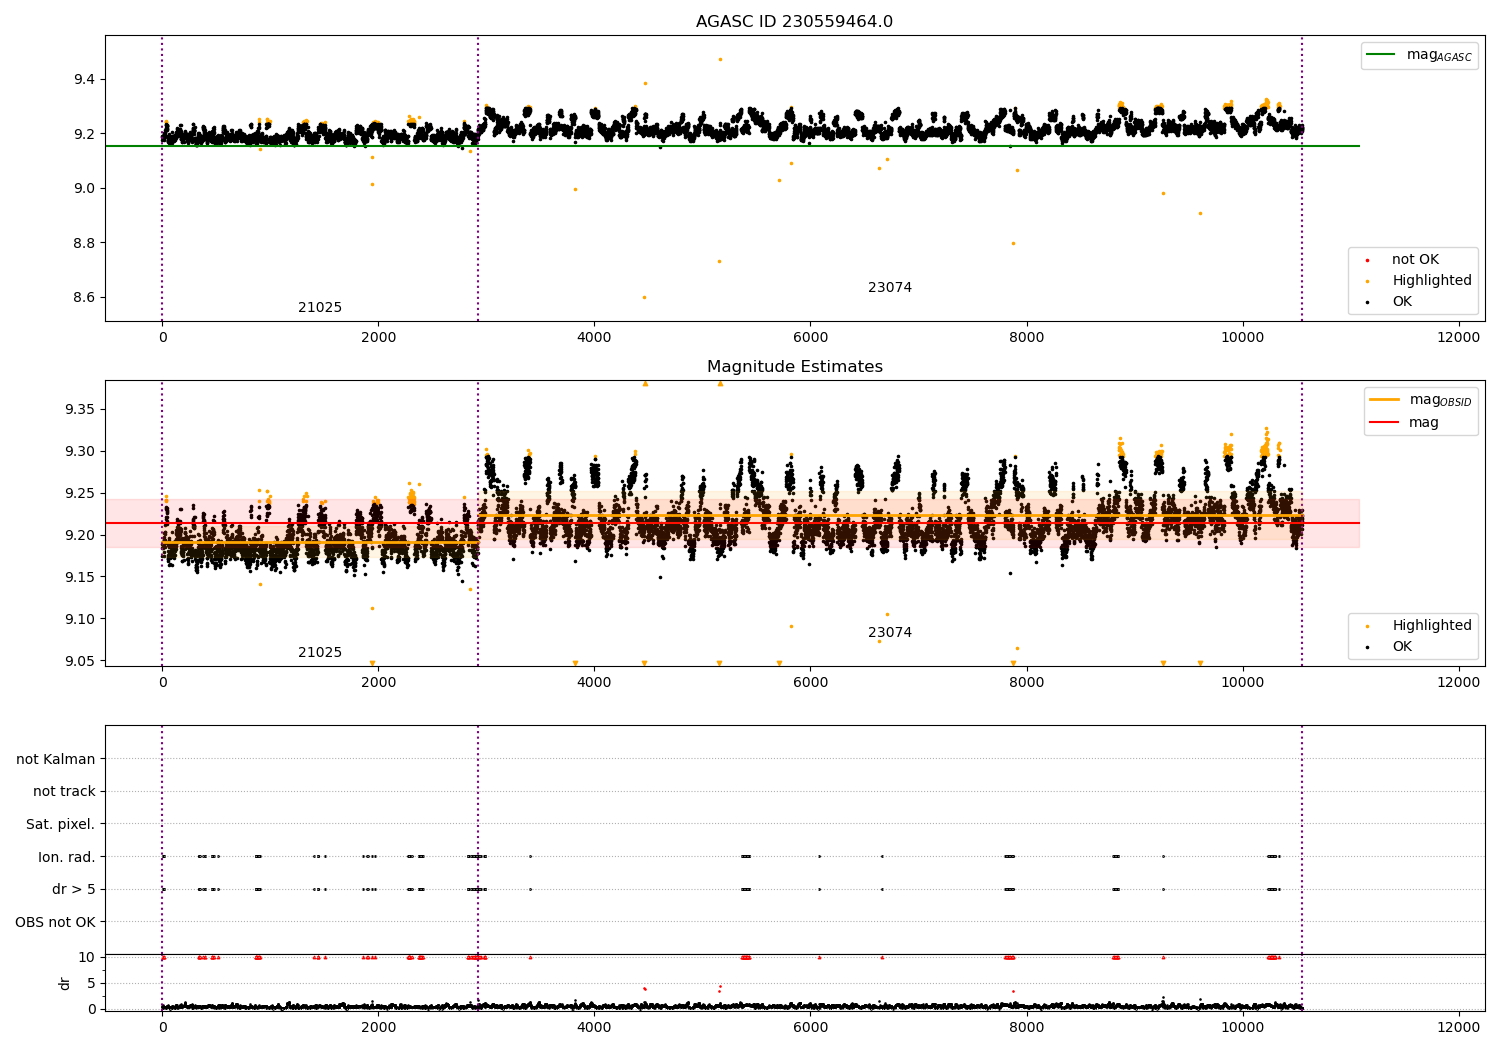Click the green mag AGASC legend line
The height and width of the screenshot is (1050, 1500).
[x=1380, y=55]
